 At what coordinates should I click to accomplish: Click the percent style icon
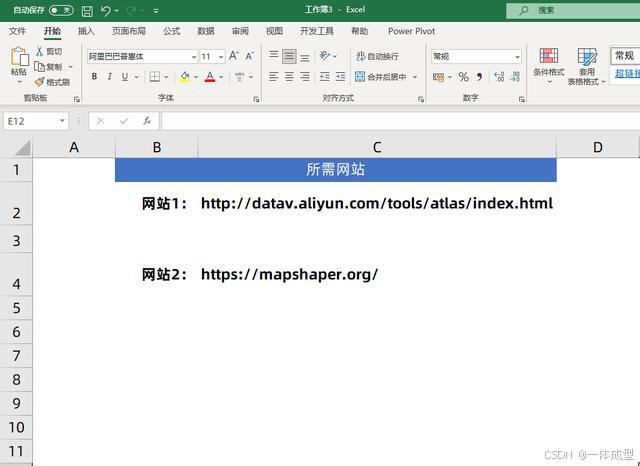click(463, 77)
